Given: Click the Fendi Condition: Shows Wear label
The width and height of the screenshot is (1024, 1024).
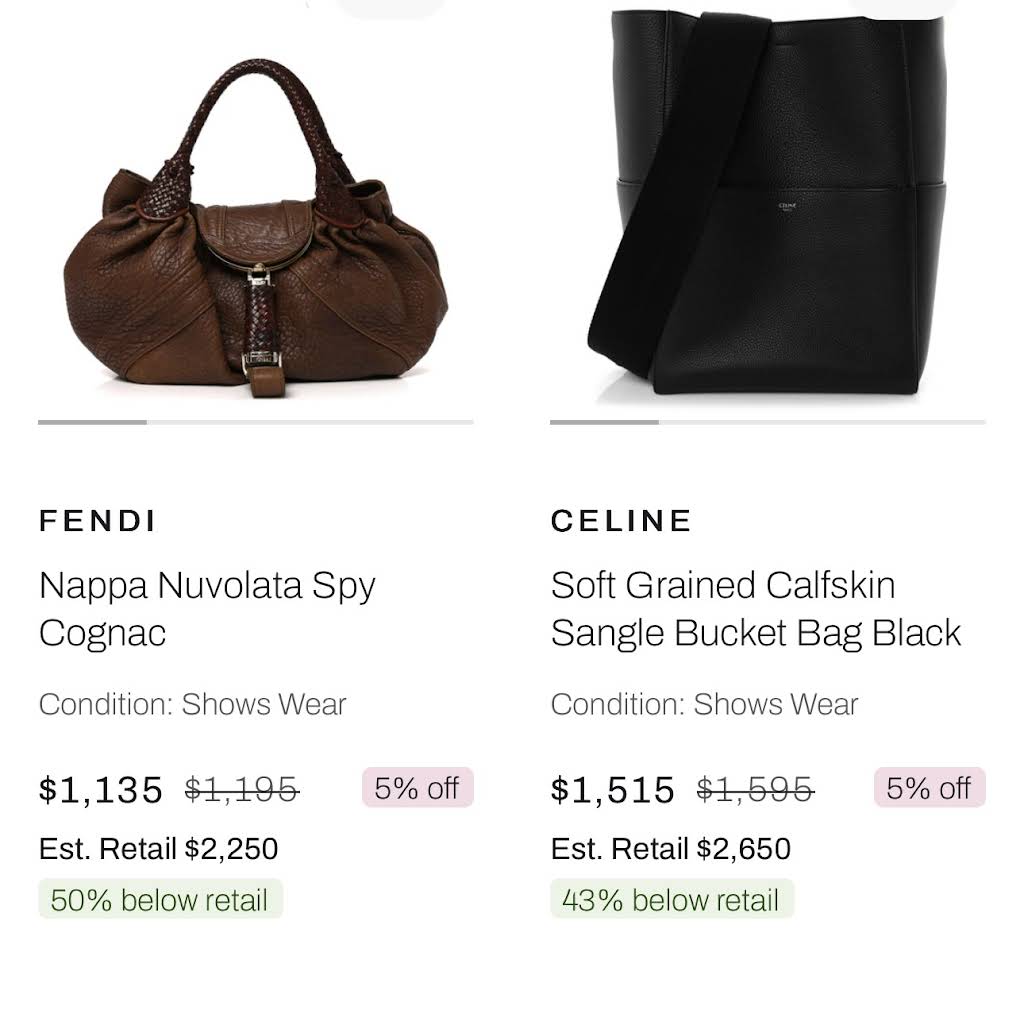Looking at the screenshot, I should pyautogui.click(x=193, y=704).
